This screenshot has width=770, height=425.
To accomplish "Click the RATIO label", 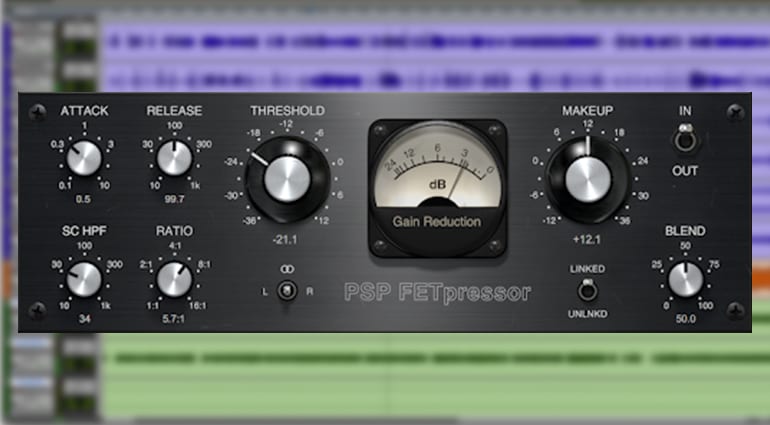I will (x=174, y=231).
